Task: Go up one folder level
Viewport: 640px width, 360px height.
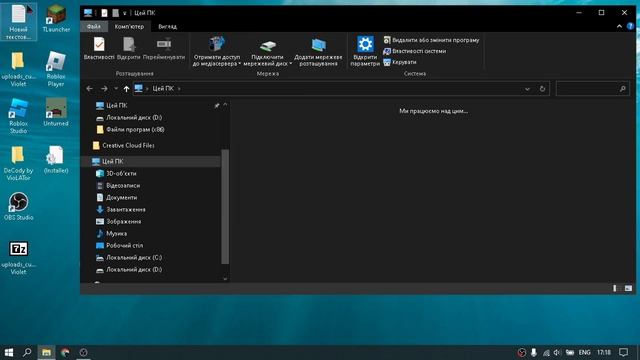Action: 126,89
